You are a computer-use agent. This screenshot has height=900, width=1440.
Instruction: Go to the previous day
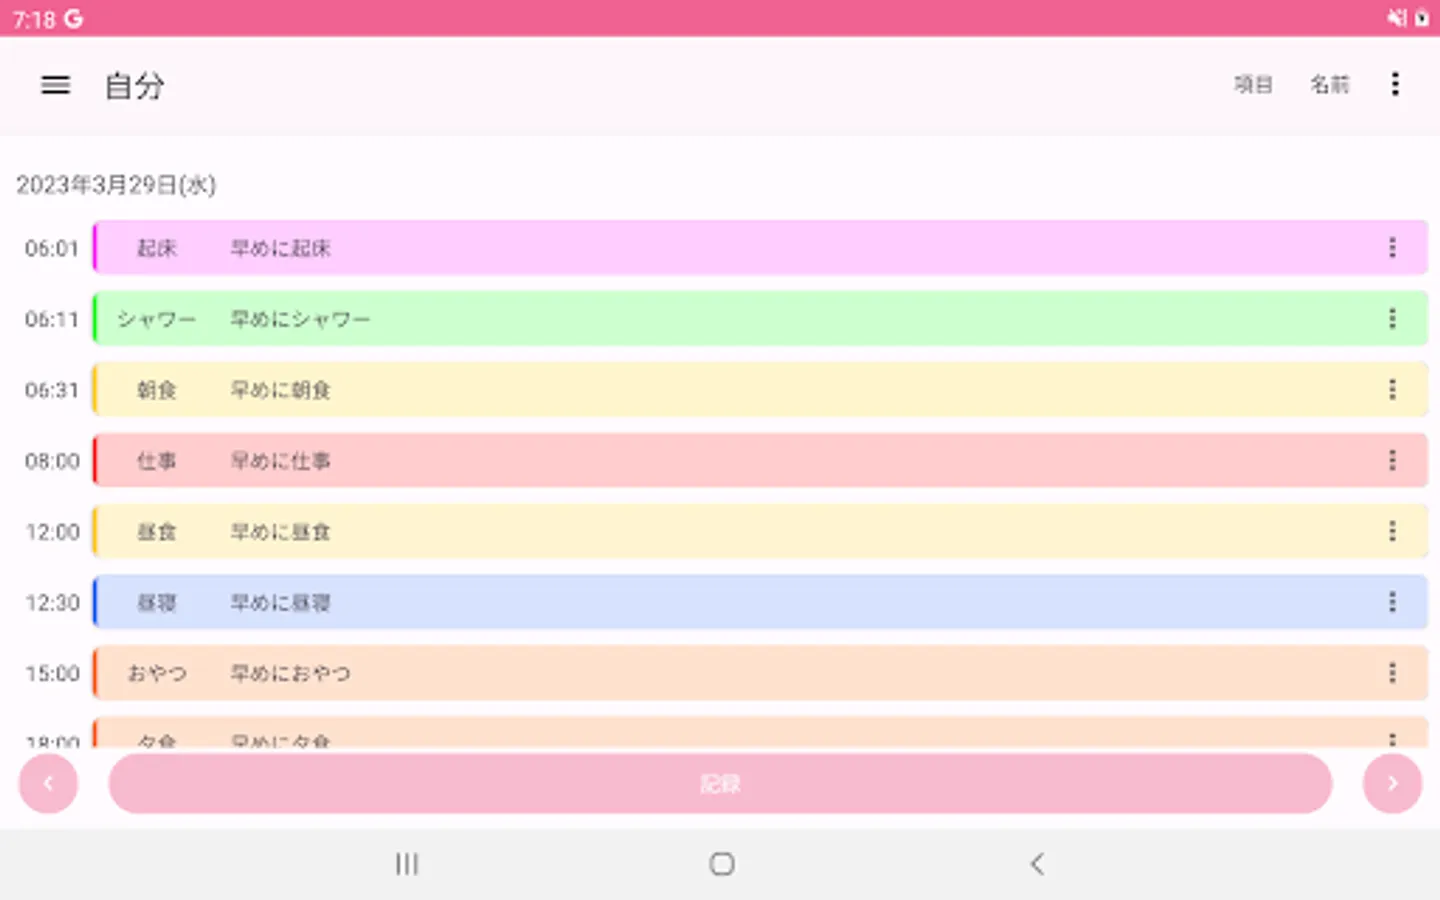coord(48,784)
